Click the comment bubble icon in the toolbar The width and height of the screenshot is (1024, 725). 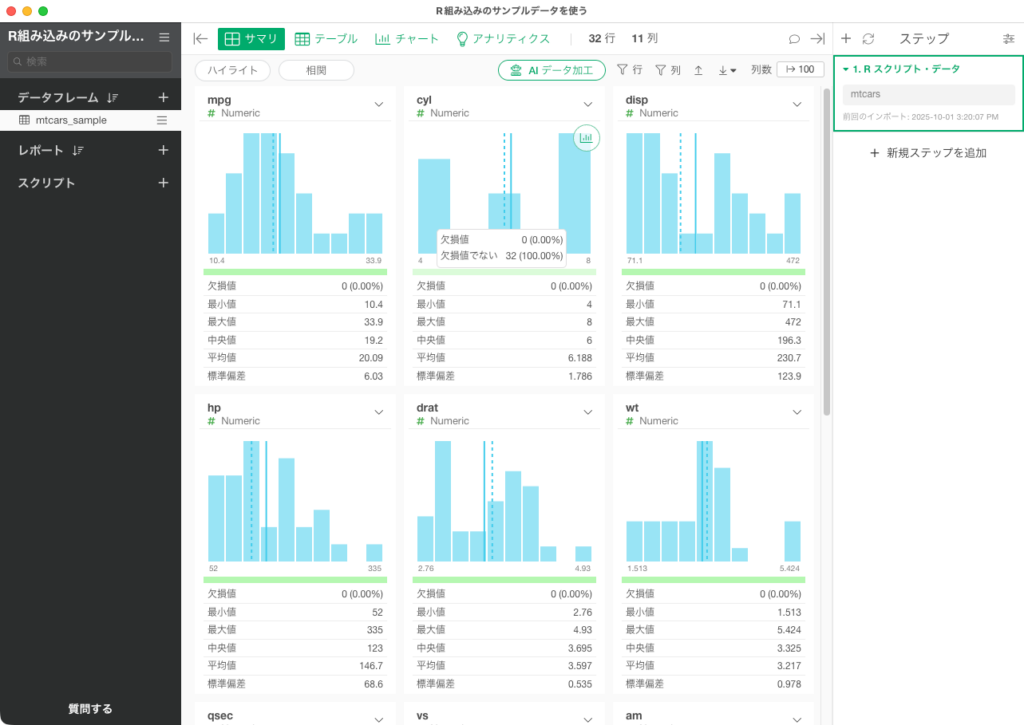click(x=794, y=39)
